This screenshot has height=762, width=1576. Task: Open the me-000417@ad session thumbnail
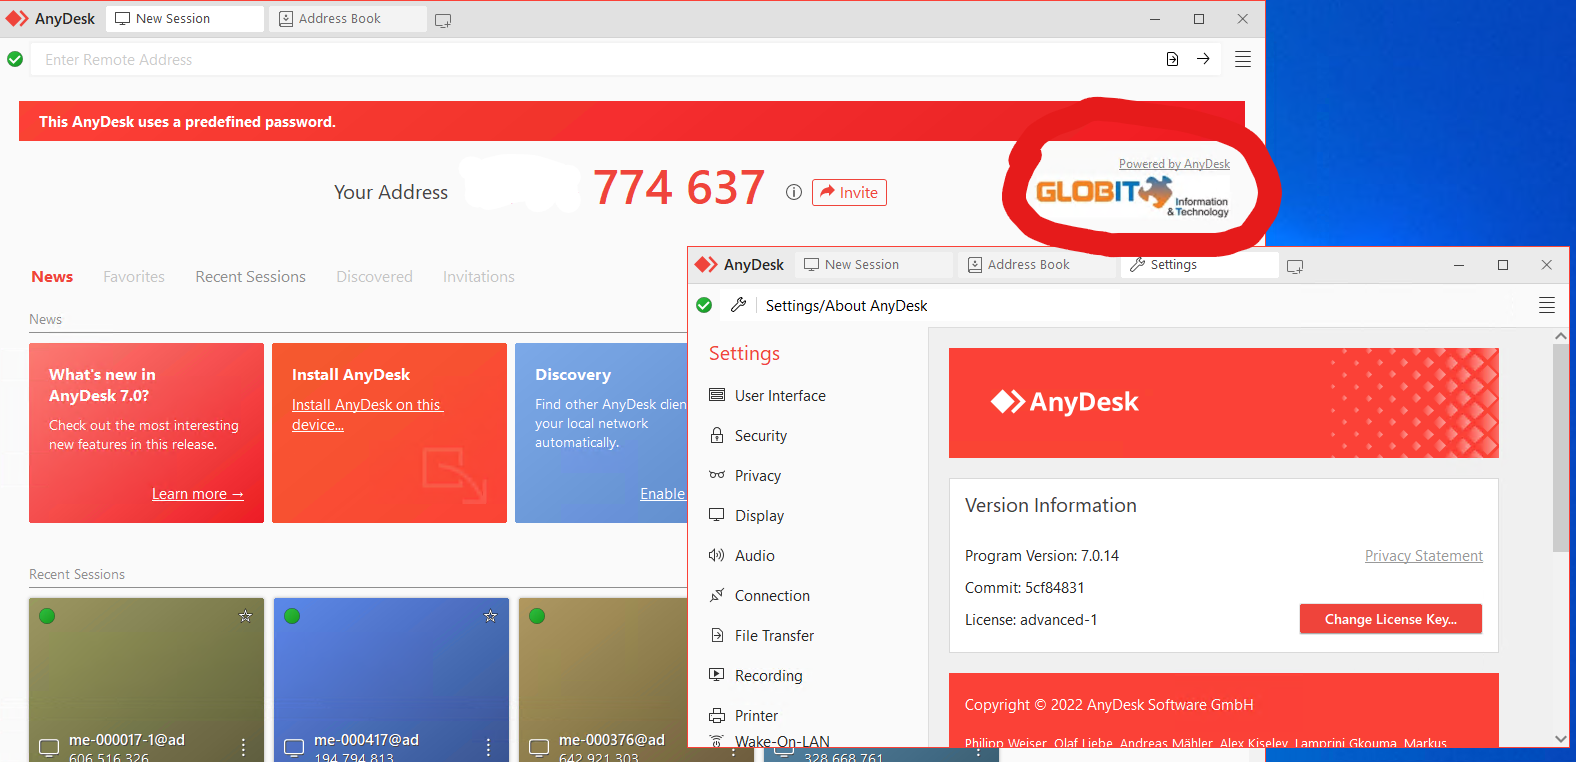pos(391,680)
